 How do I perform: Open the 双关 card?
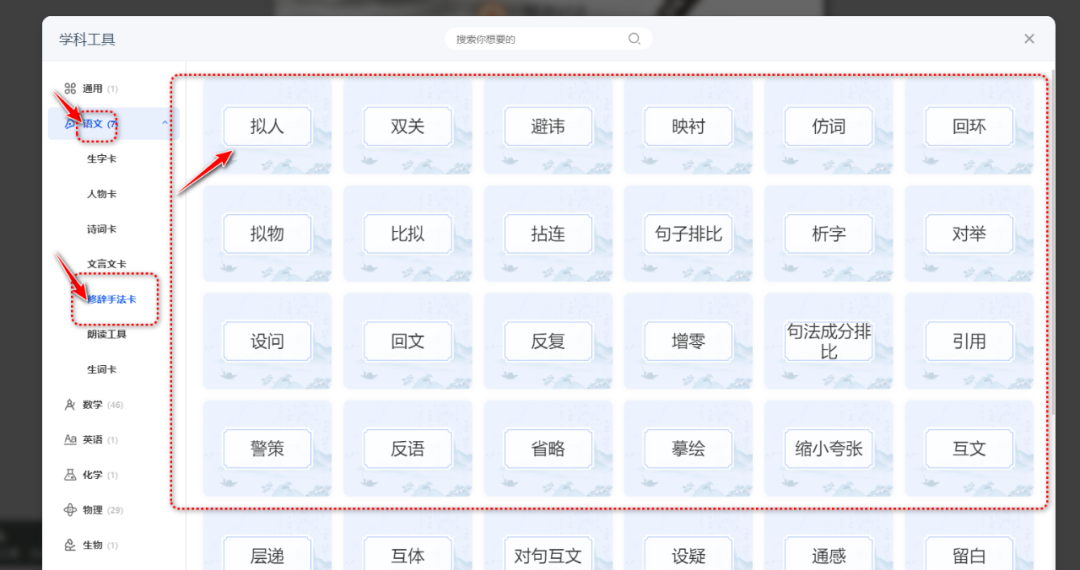[408, 127]
